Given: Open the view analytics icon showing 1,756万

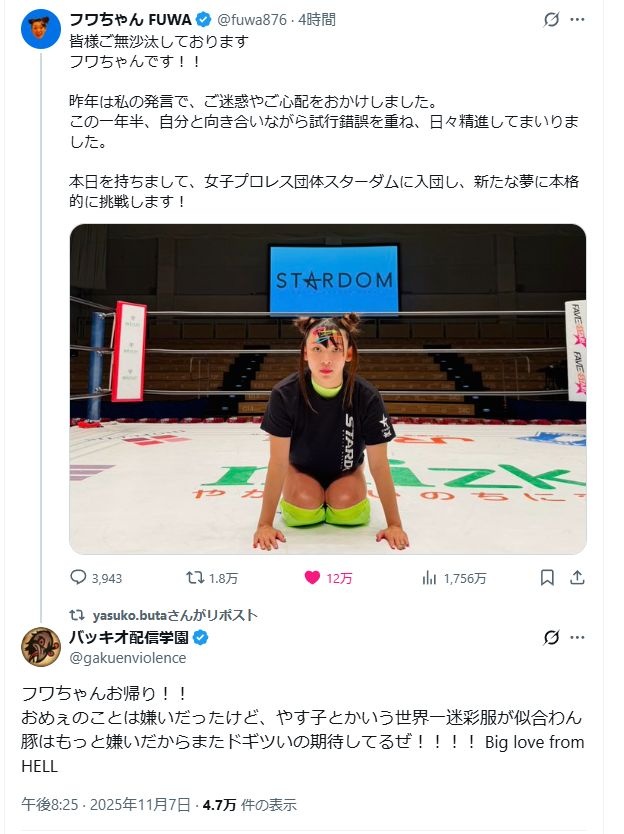Looking at the screenshot, I should pyautogui.click(x=430, y=577).
